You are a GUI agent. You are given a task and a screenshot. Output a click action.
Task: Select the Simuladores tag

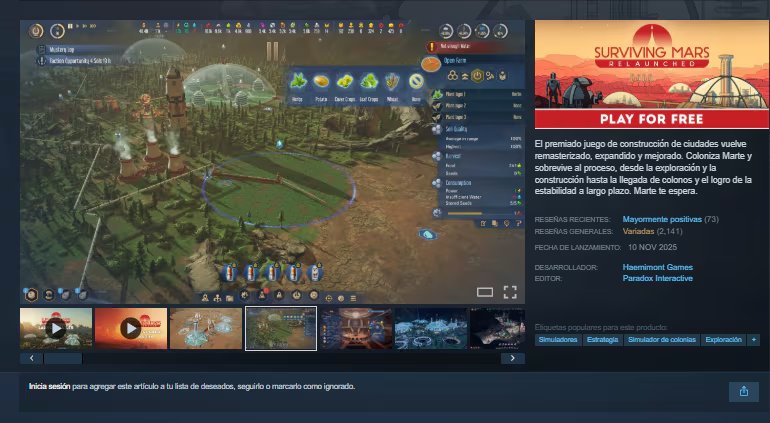click(x=558, y=339)
